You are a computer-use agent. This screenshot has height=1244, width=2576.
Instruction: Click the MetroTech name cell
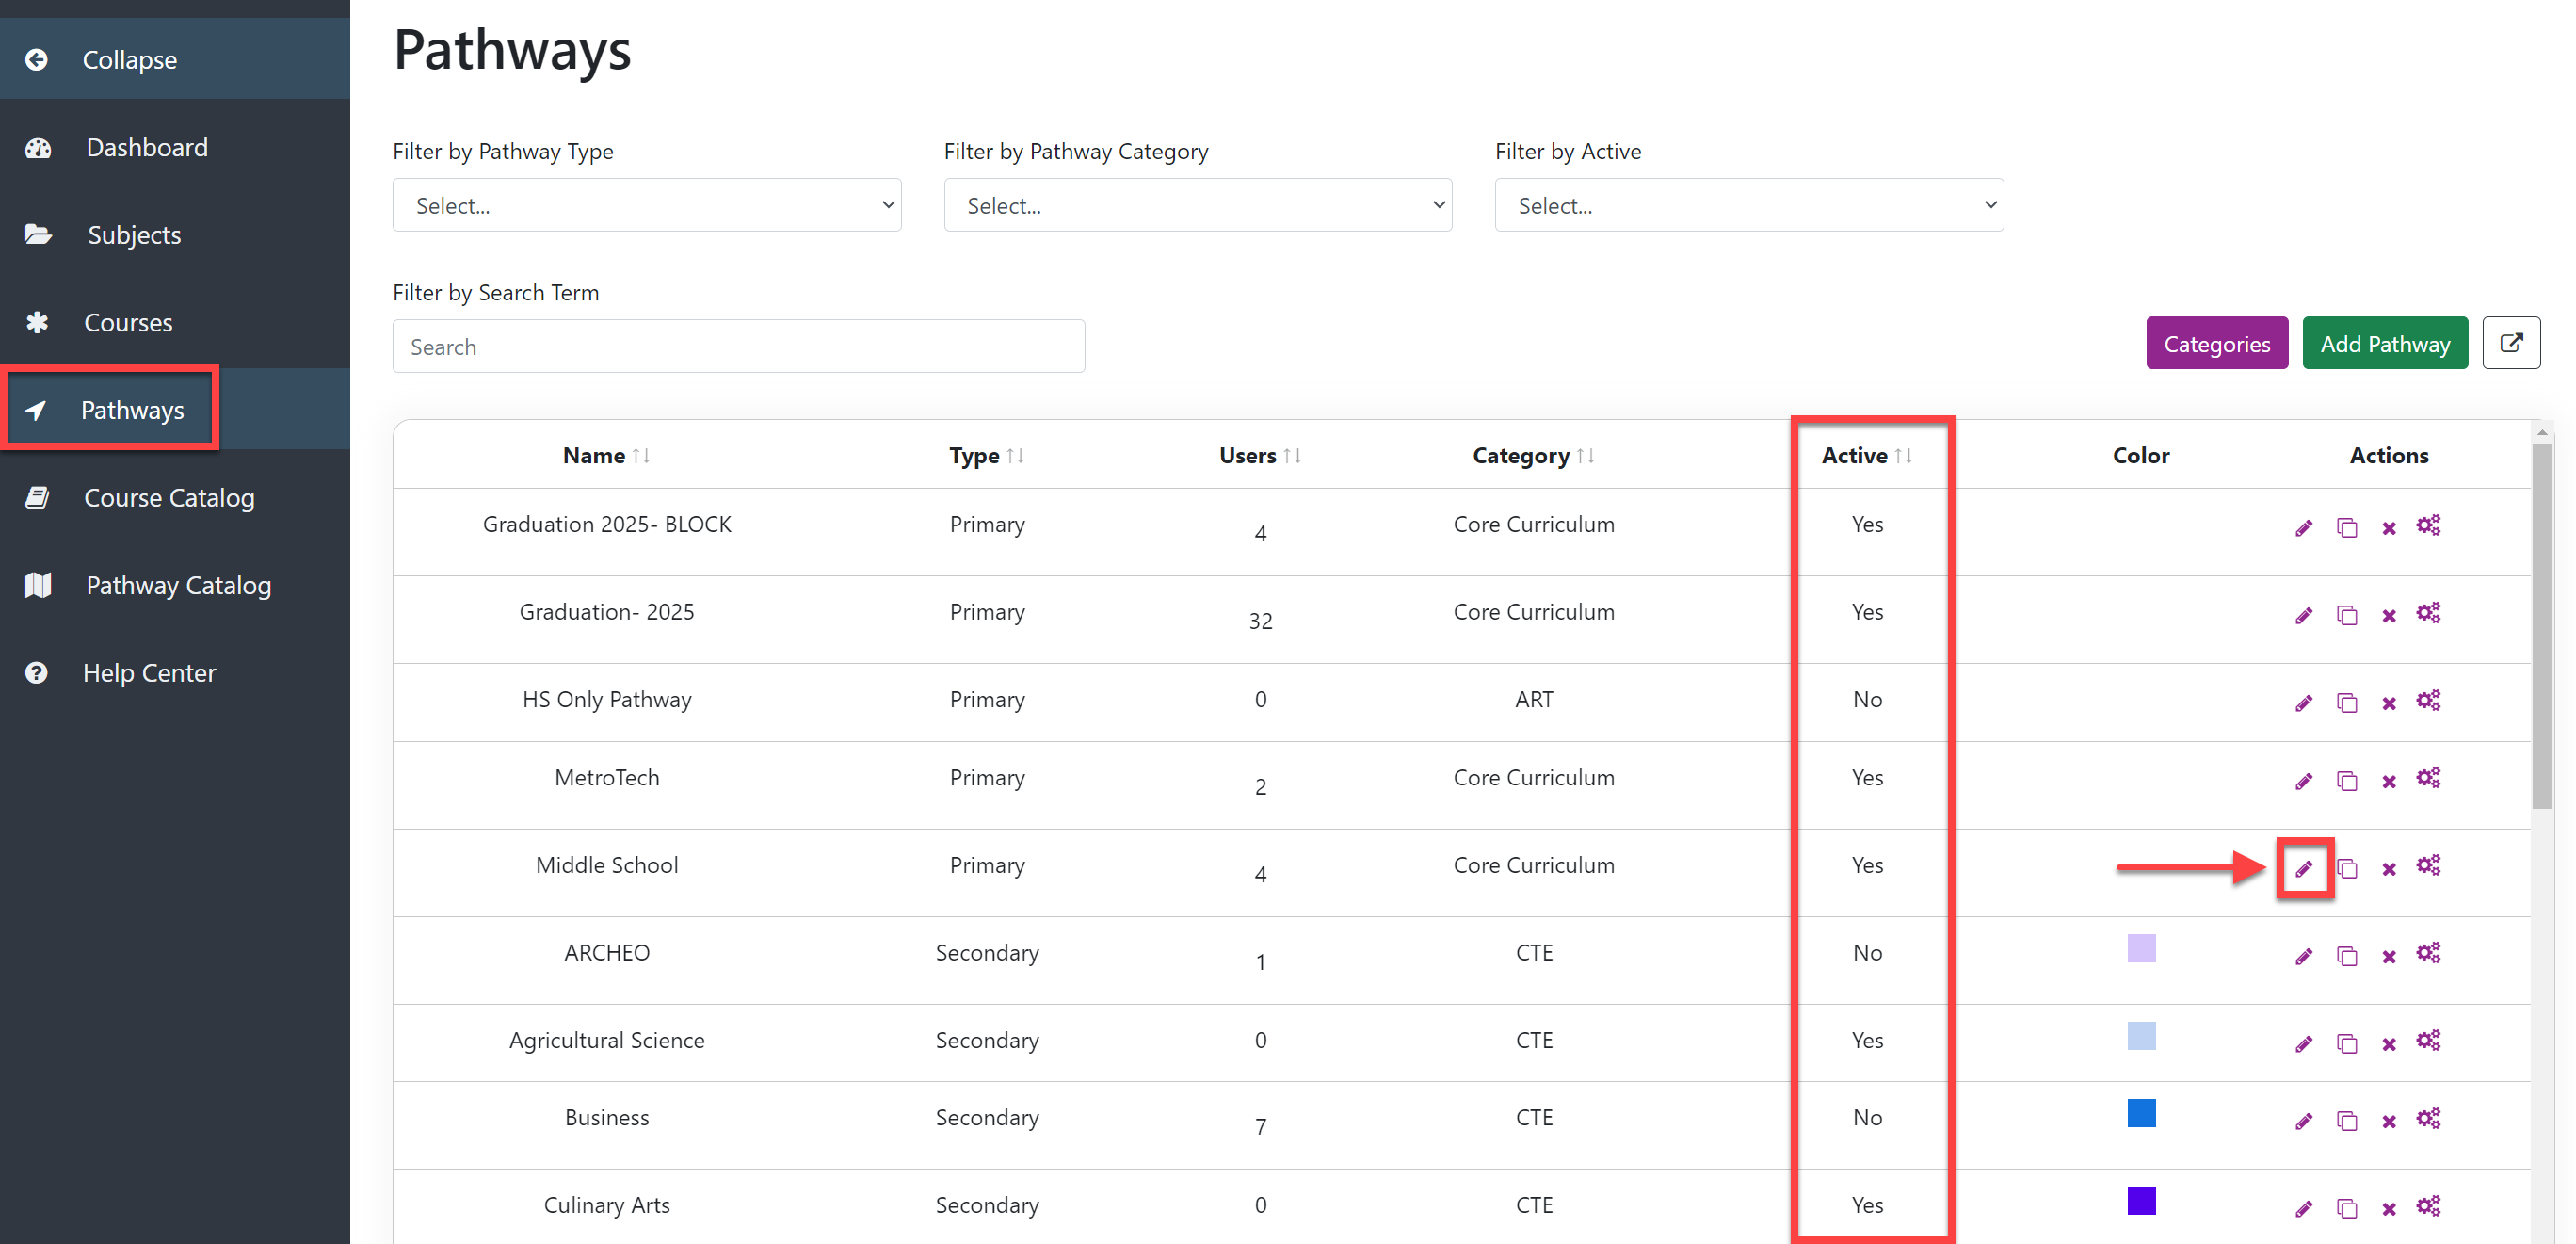607,777
